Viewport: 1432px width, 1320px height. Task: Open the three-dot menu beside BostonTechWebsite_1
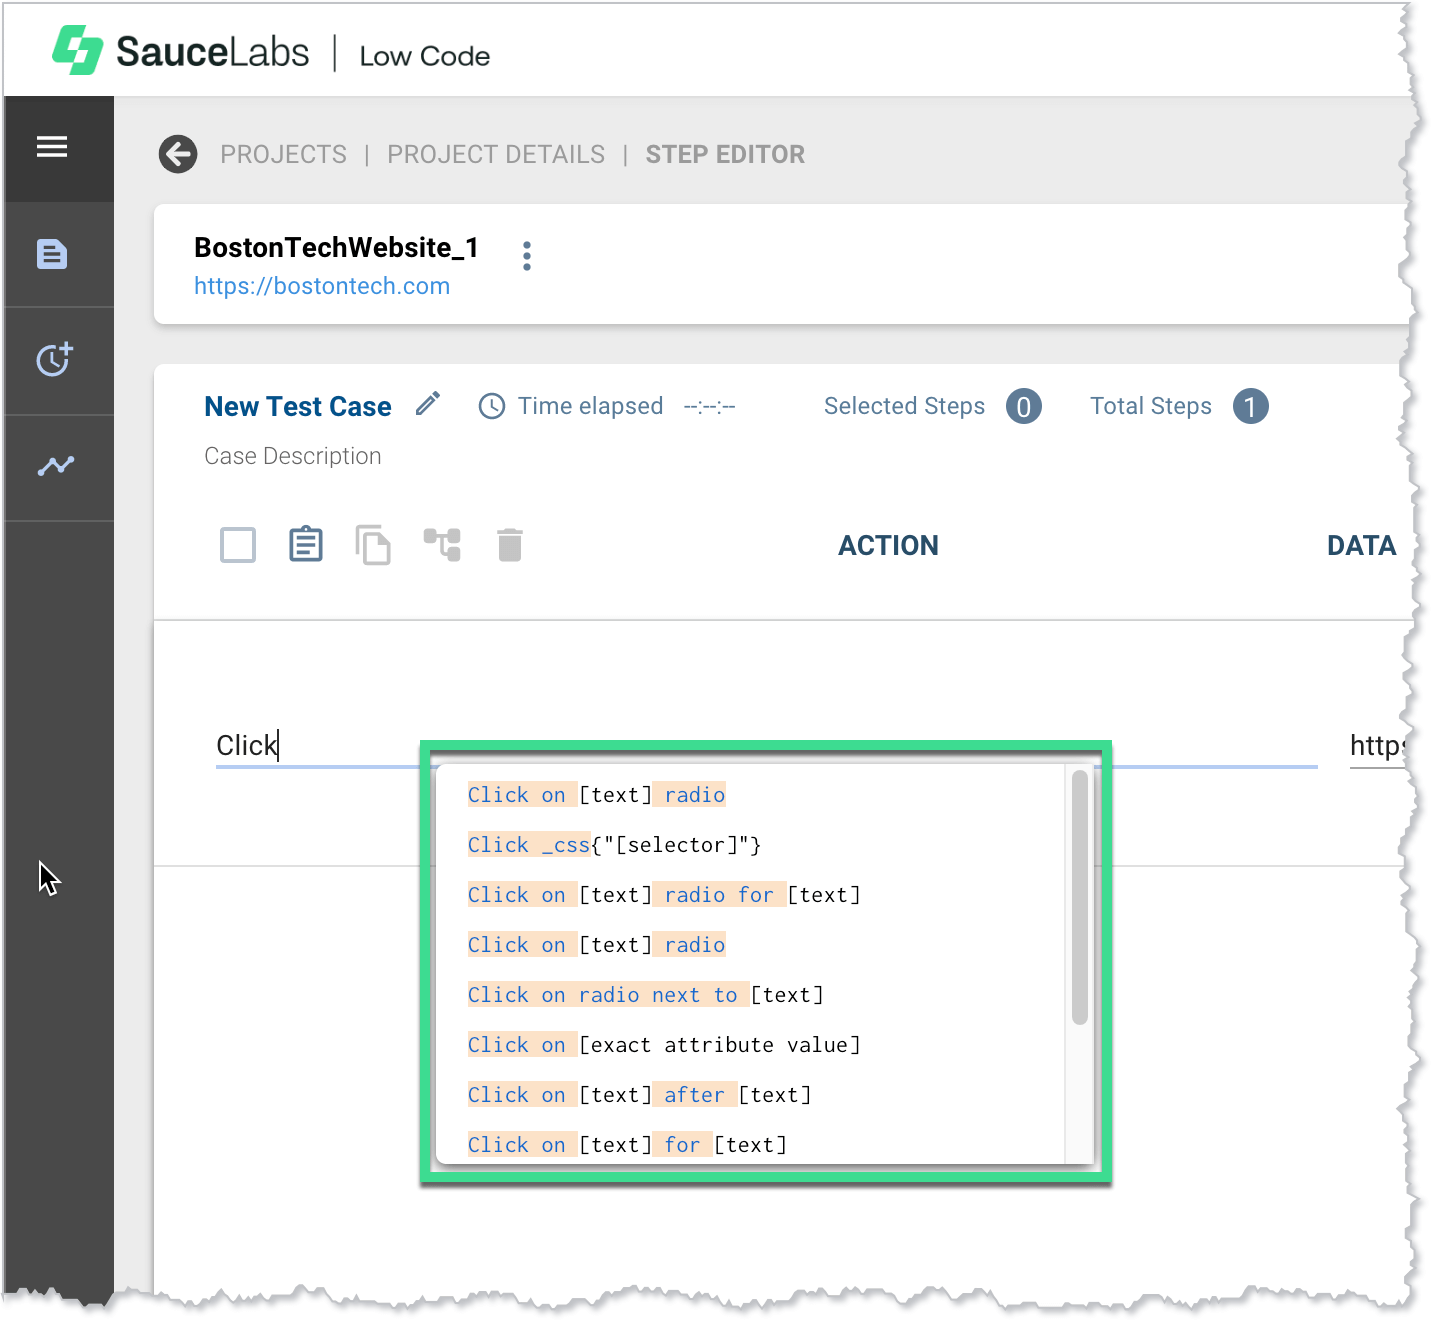coord(526,255)
